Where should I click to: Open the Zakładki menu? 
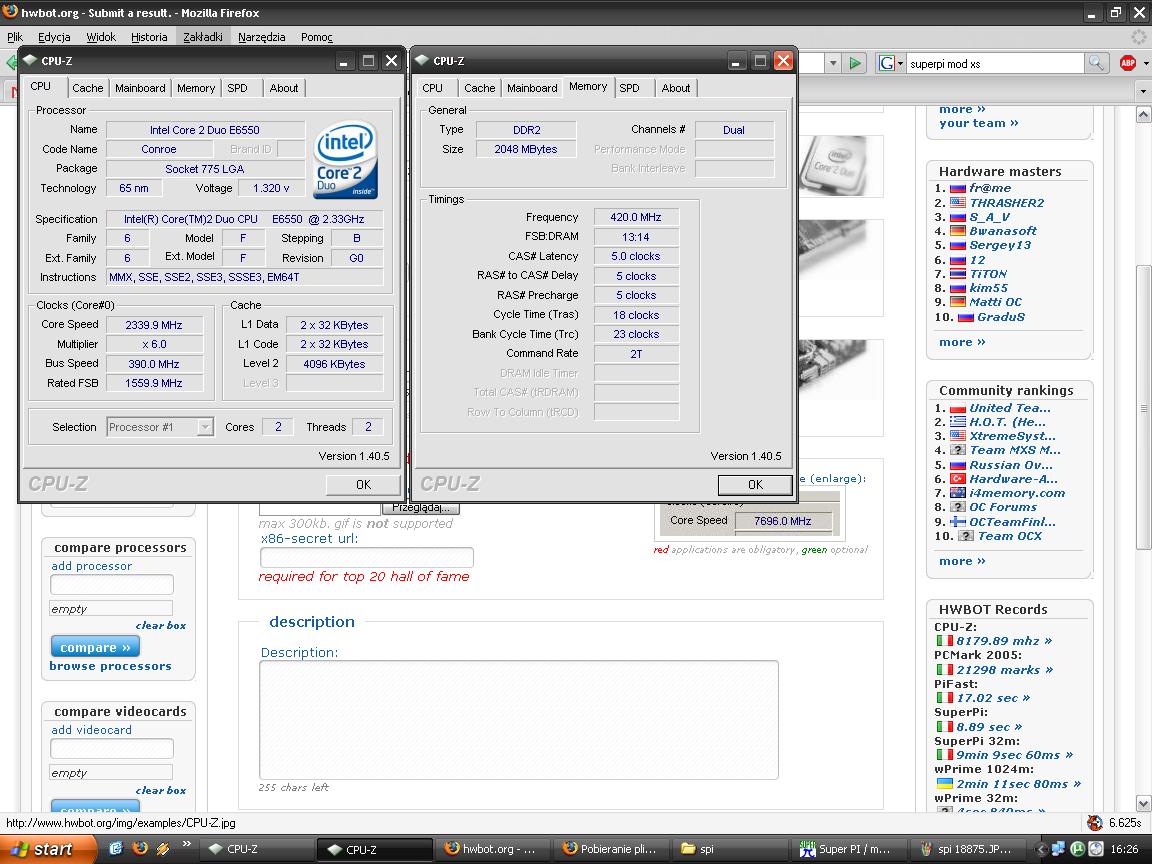(x=203, y=37)
